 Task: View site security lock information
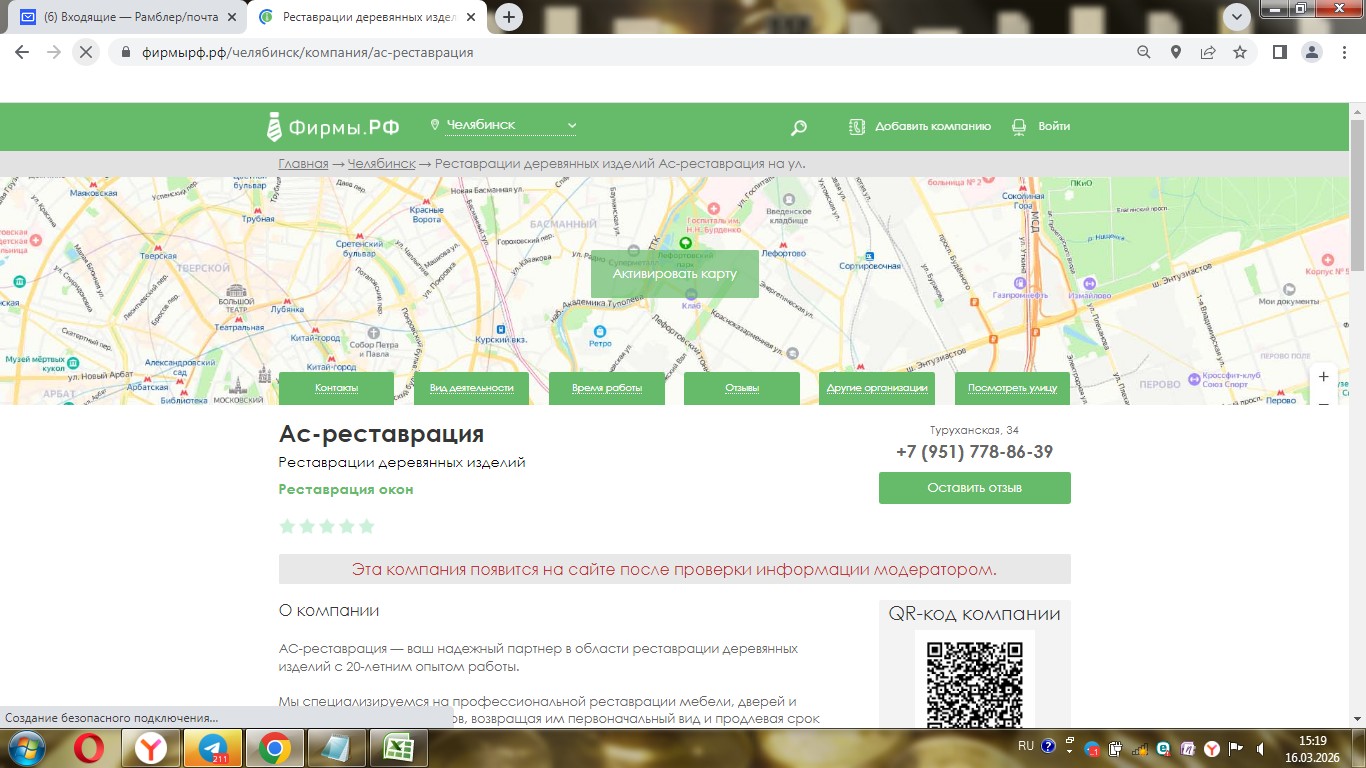125,52
